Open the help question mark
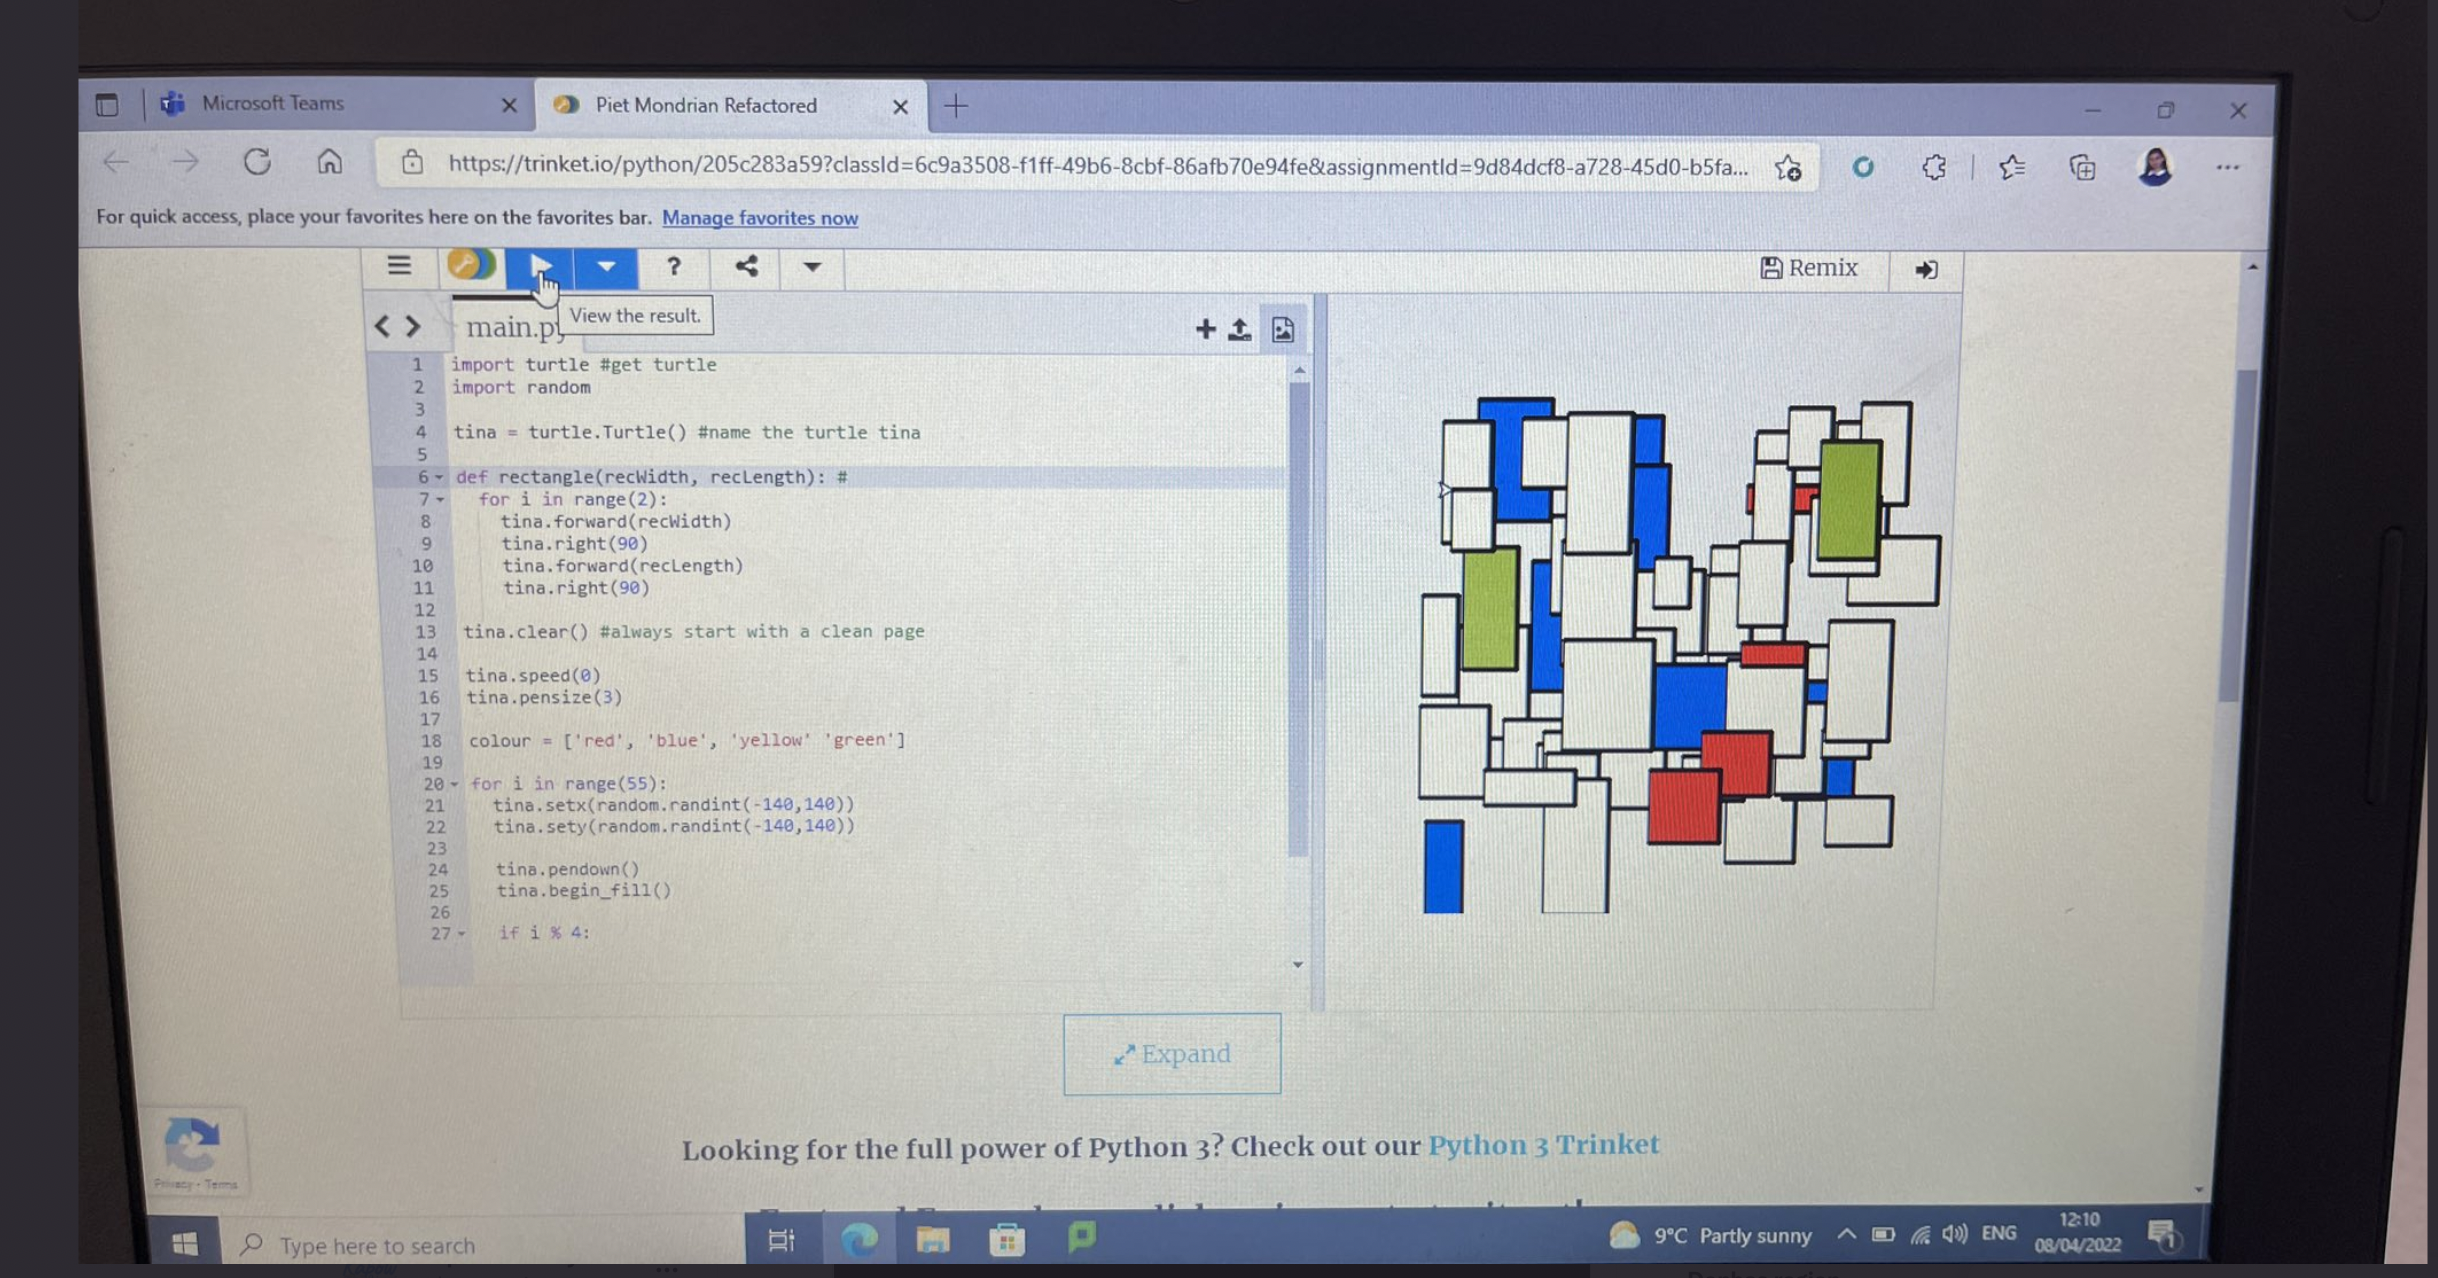The width and height of the screenshot is (2438, 1278). click(673, 267)
